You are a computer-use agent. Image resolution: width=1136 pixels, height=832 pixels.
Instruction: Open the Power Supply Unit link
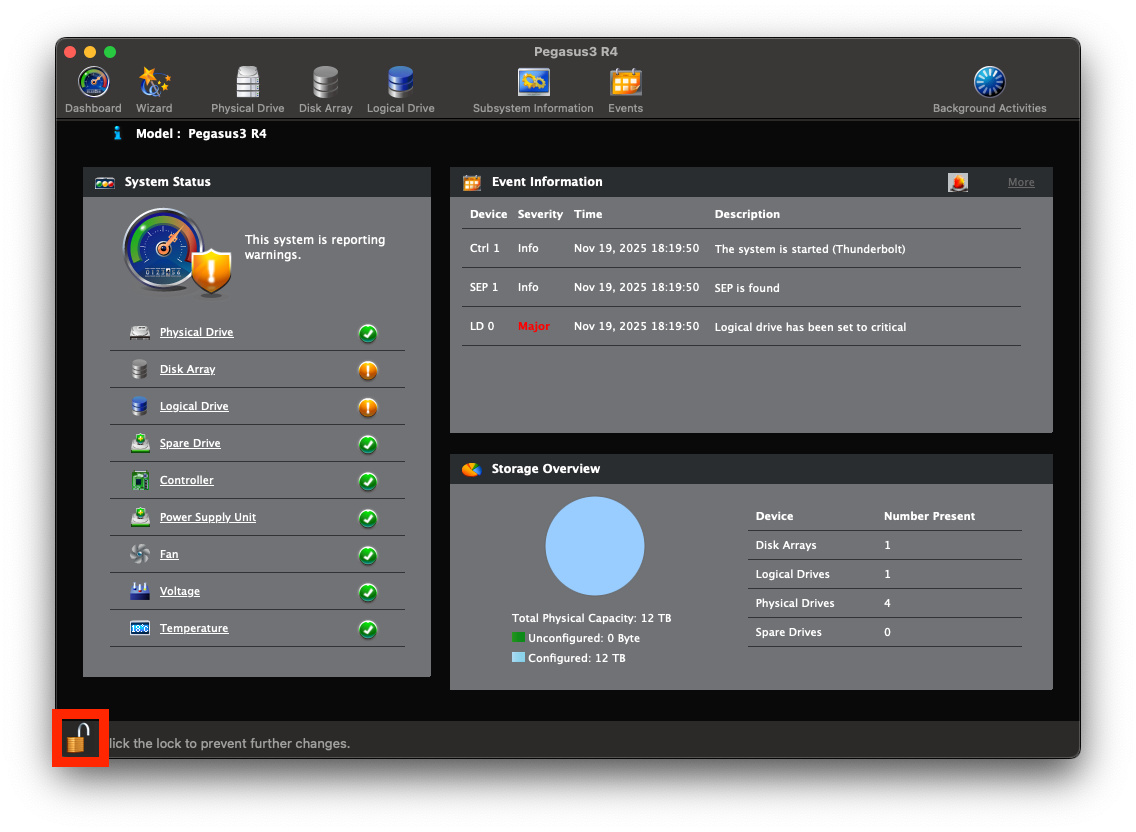208,517
